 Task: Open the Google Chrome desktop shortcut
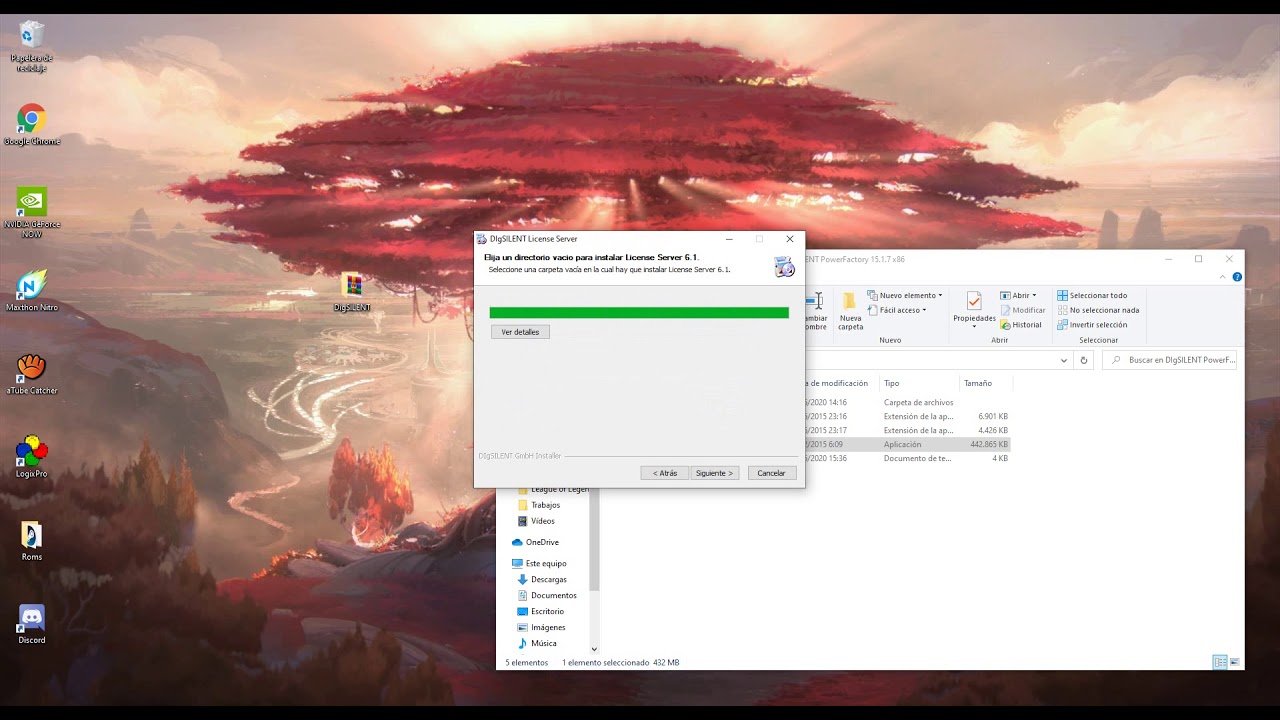pyautogui.click(x=32, y=125)
